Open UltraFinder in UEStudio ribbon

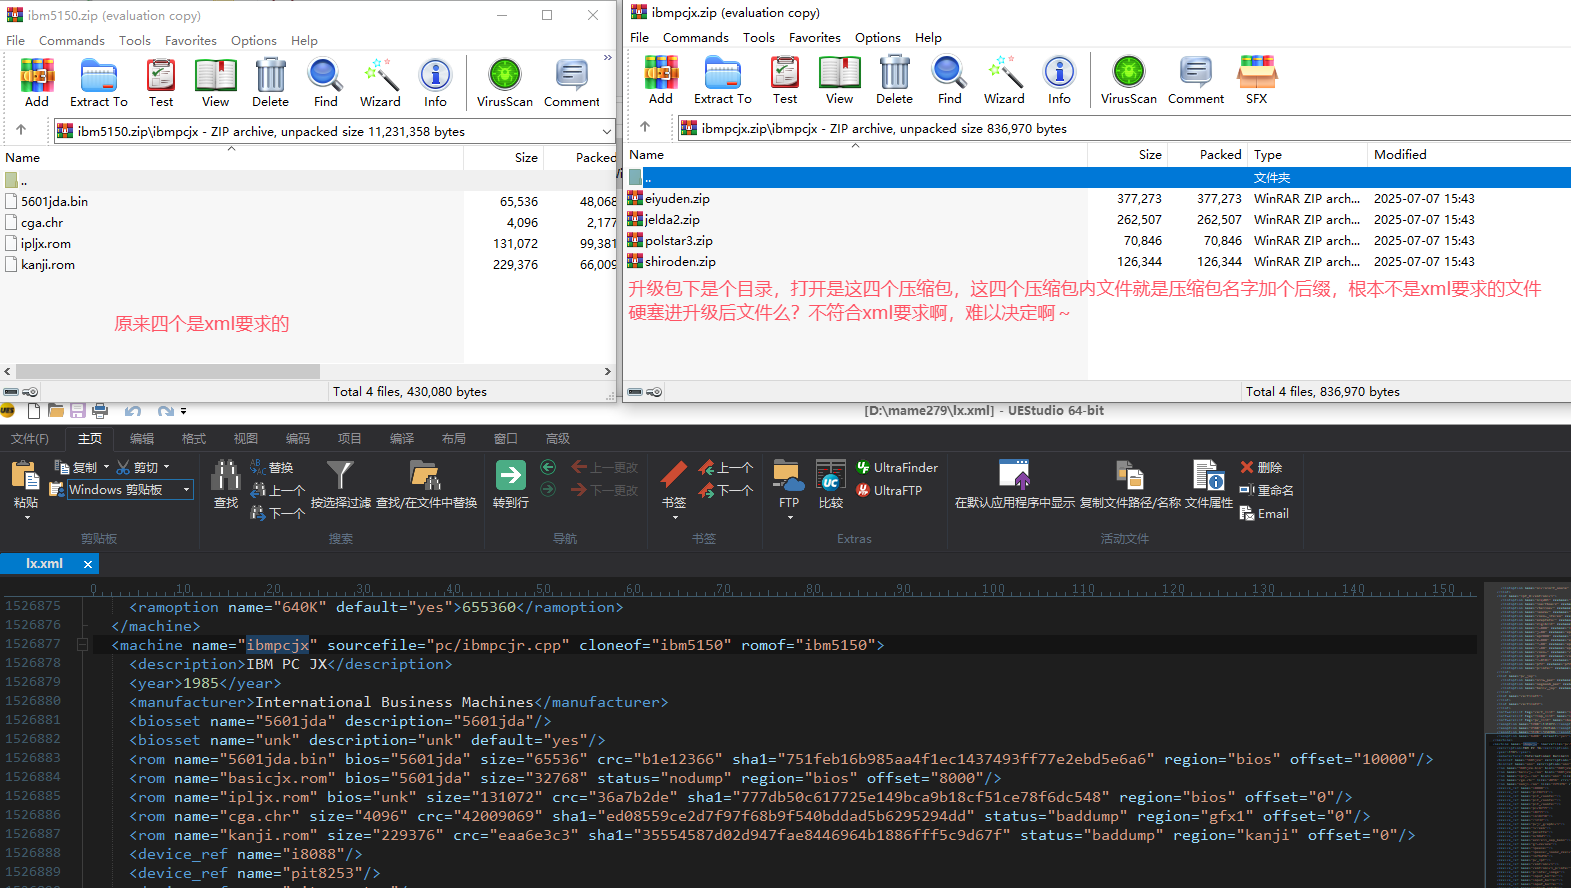point(897,467)
